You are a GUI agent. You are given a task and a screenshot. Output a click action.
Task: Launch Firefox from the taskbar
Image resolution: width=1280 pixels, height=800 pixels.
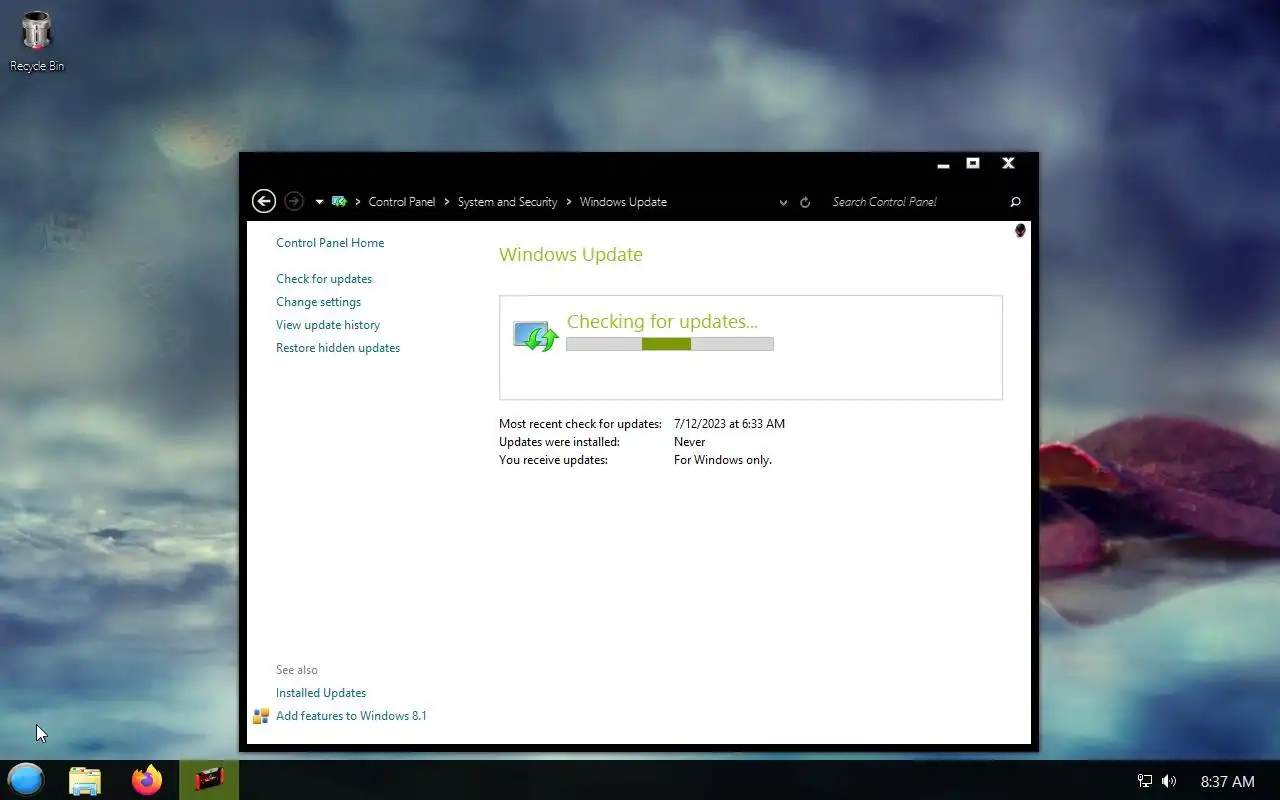coord(147,780)
